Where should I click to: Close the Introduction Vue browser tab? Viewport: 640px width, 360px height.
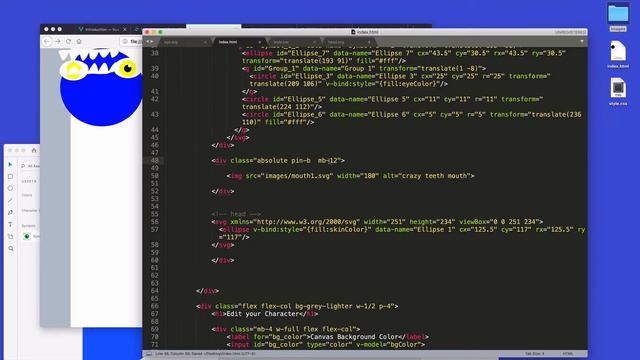point(125,29)
